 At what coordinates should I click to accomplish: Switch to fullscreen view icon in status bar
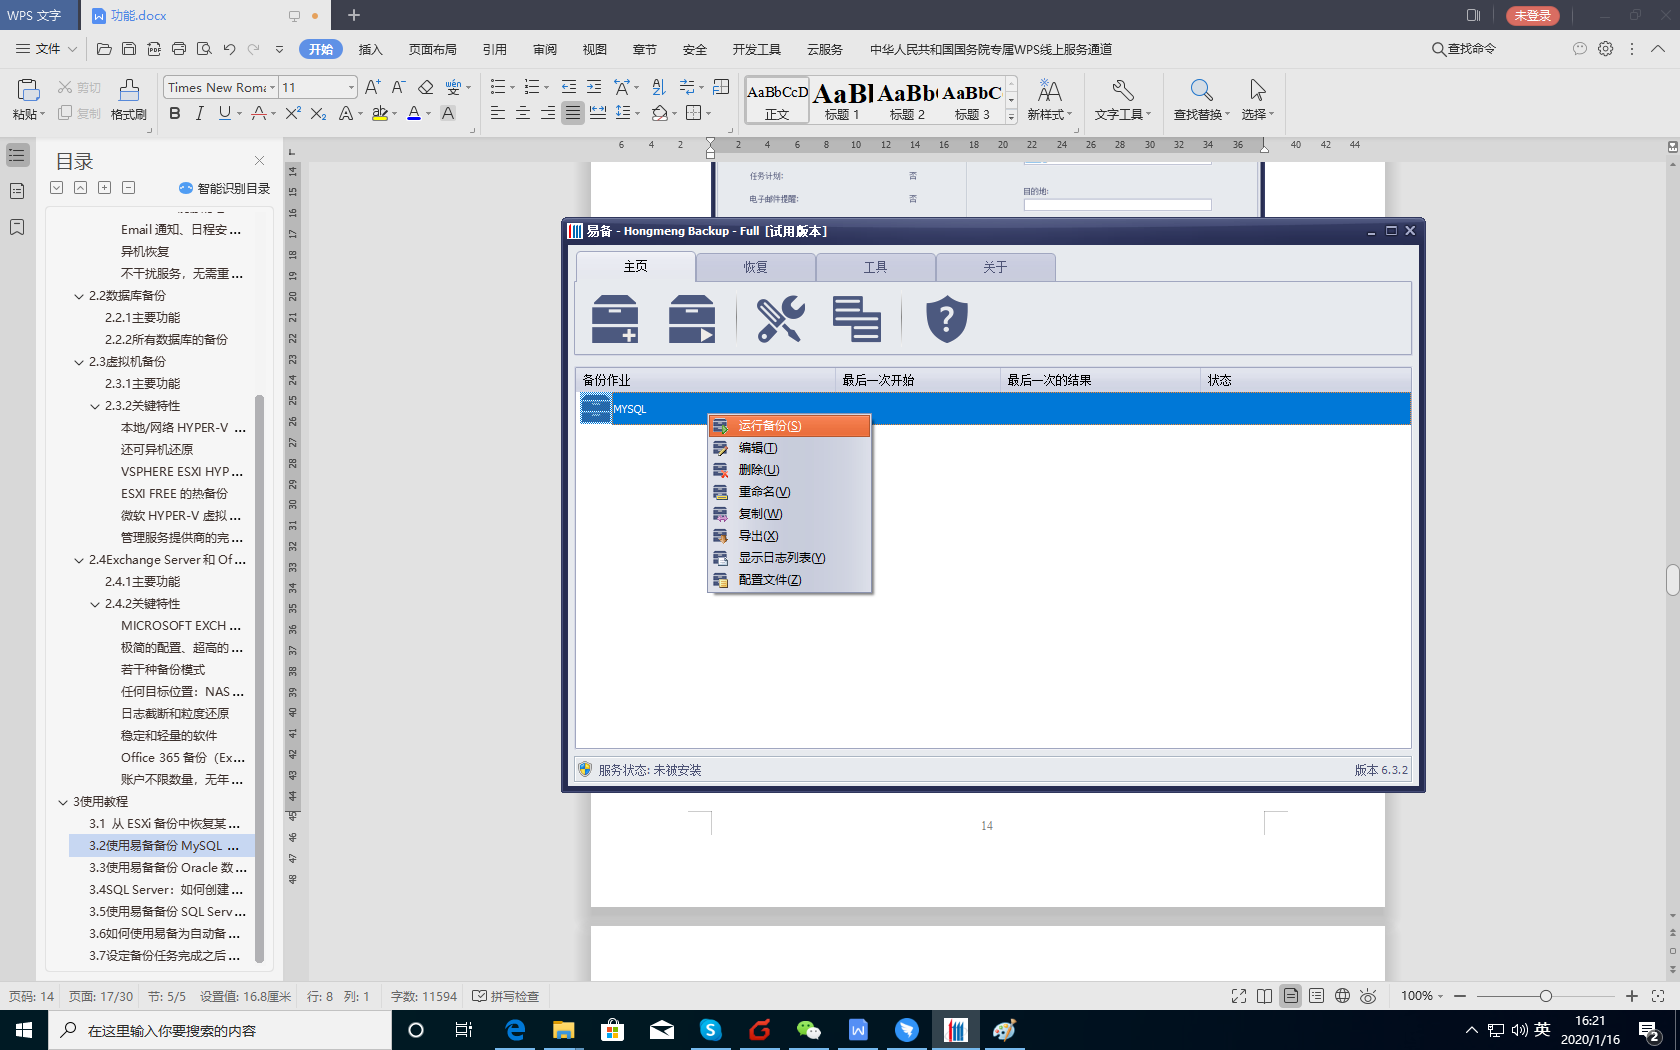click(x=1239, y=996)
